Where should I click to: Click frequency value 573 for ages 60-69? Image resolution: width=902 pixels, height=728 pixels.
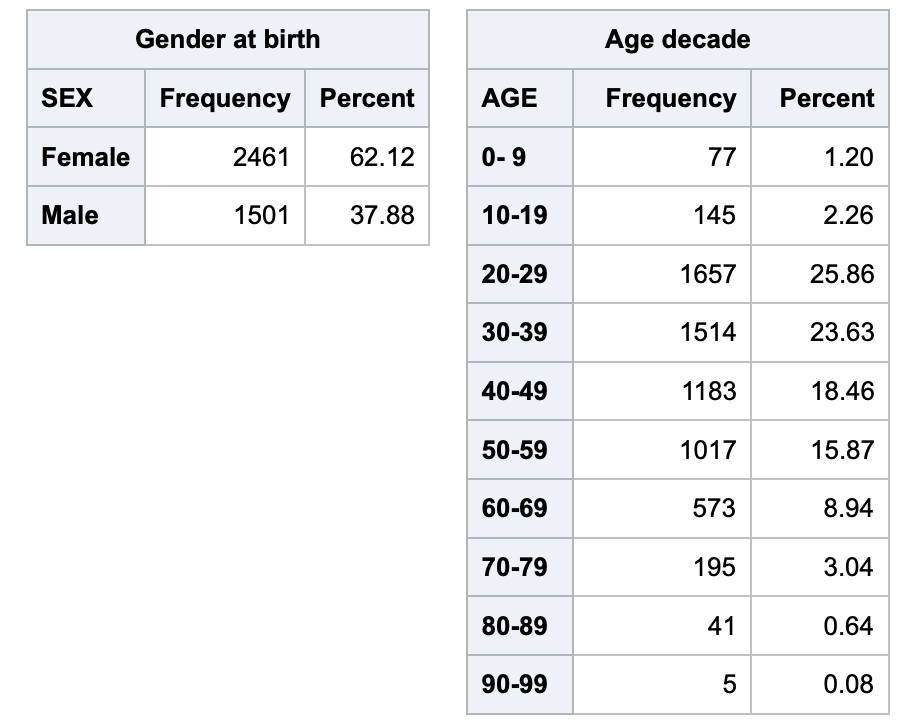tap(714, 508)
